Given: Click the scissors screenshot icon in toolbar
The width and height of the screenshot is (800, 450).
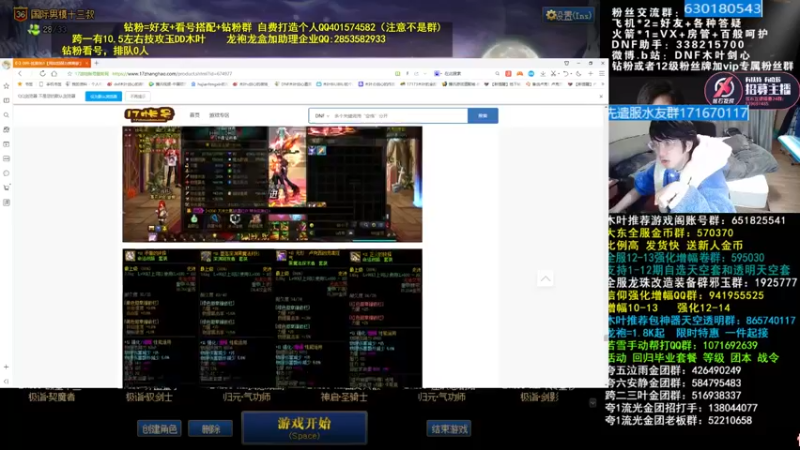Looking at the screenshot, I should pyautogui.click(x=554, y=73).
